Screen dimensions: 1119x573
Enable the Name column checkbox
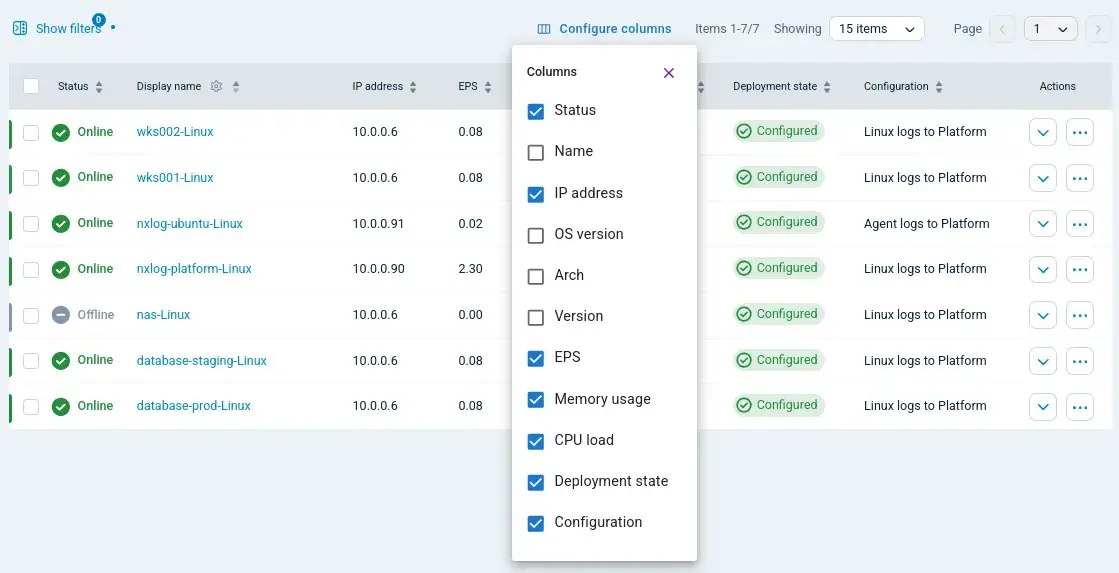coord(536,152)
